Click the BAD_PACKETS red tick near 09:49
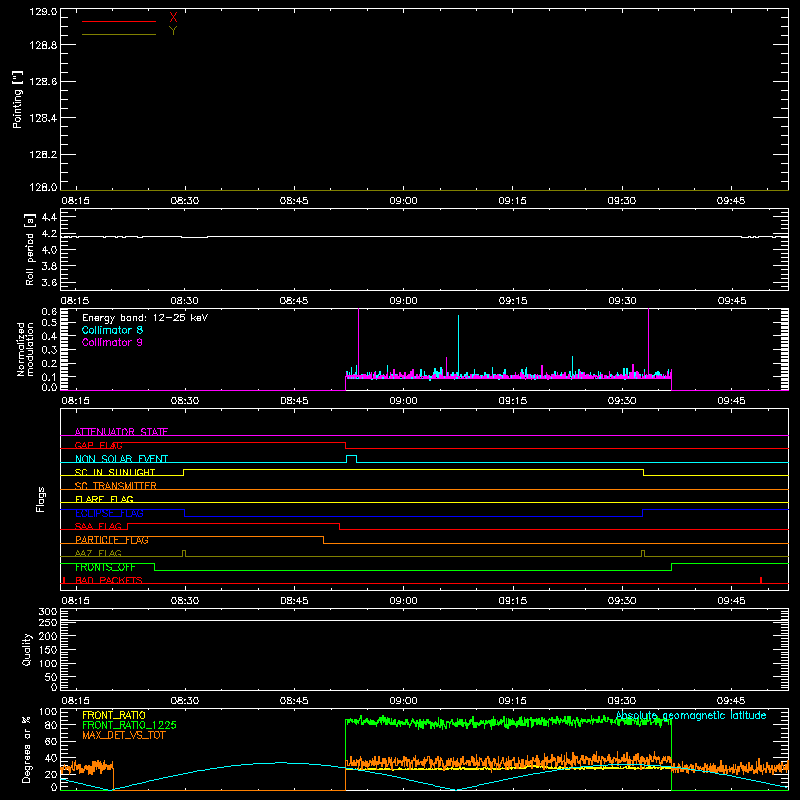800x800 pixels. [x=761, y=580]
